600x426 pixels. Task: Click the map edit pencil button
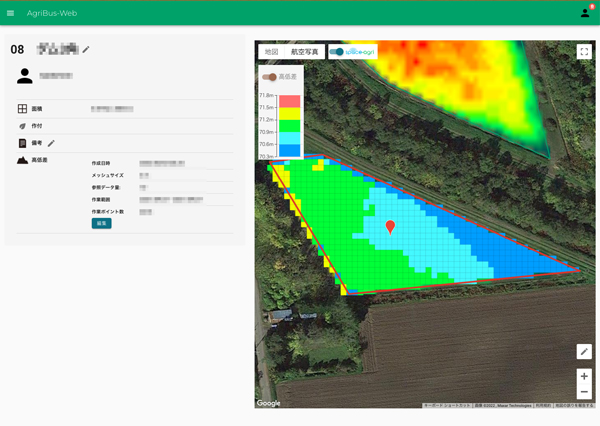tap(584, 351)
